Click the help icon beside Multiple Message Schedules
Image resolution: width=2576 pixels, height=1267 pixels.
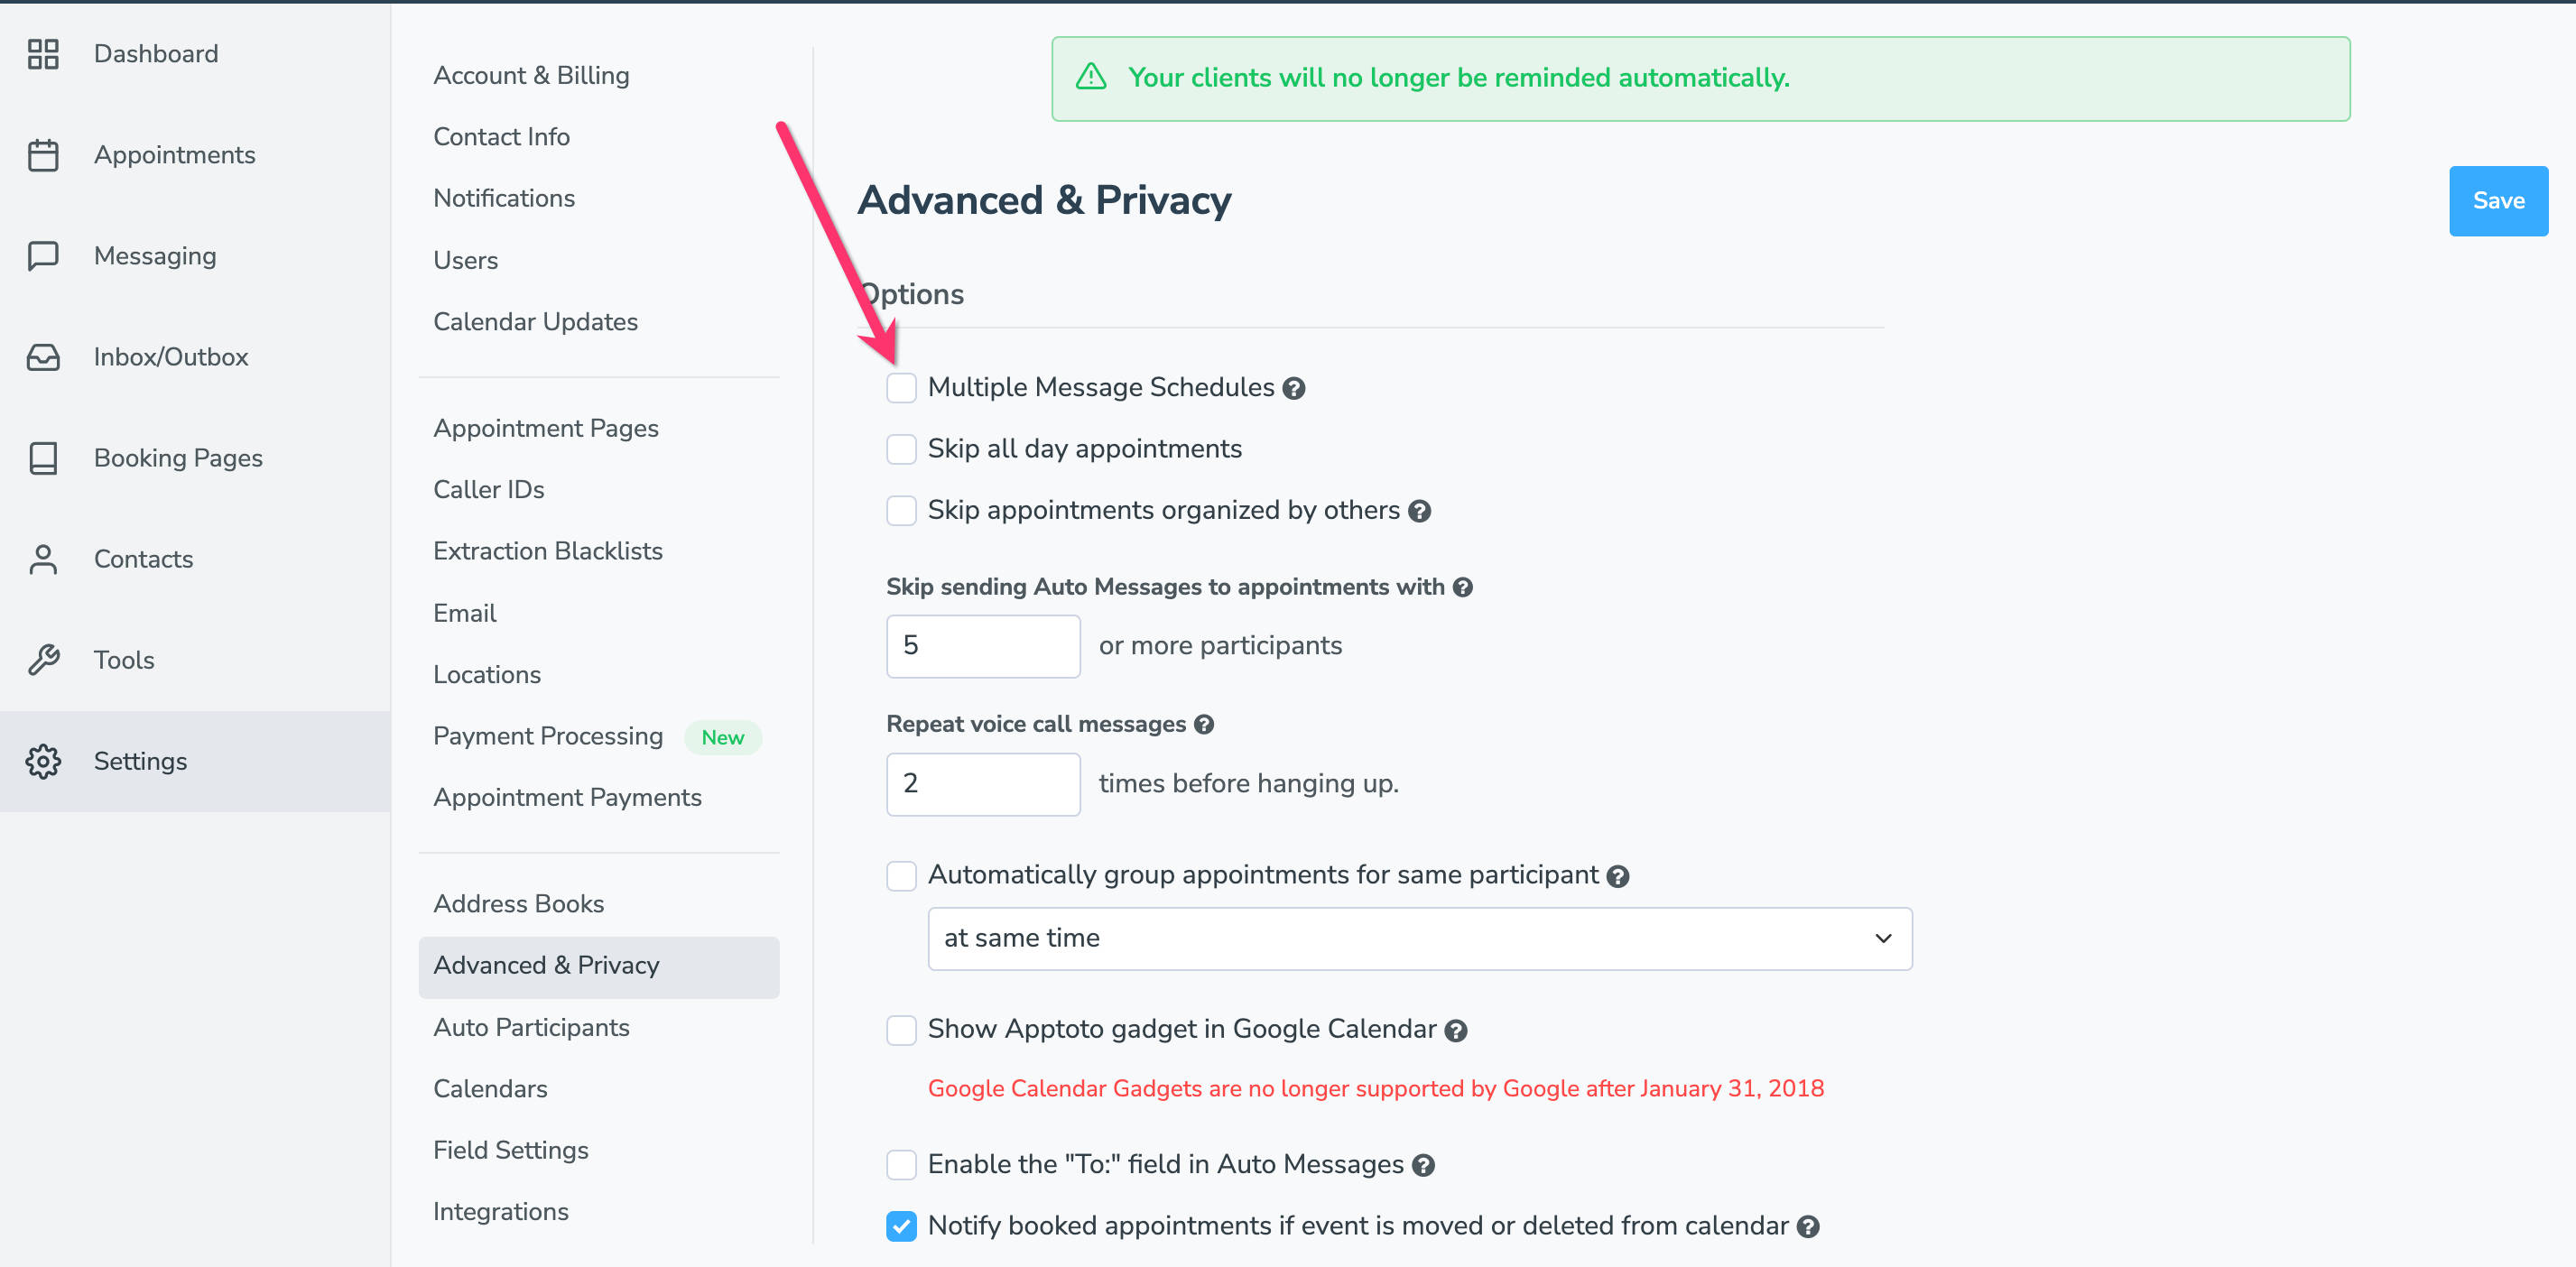(x=1295, y=388)
